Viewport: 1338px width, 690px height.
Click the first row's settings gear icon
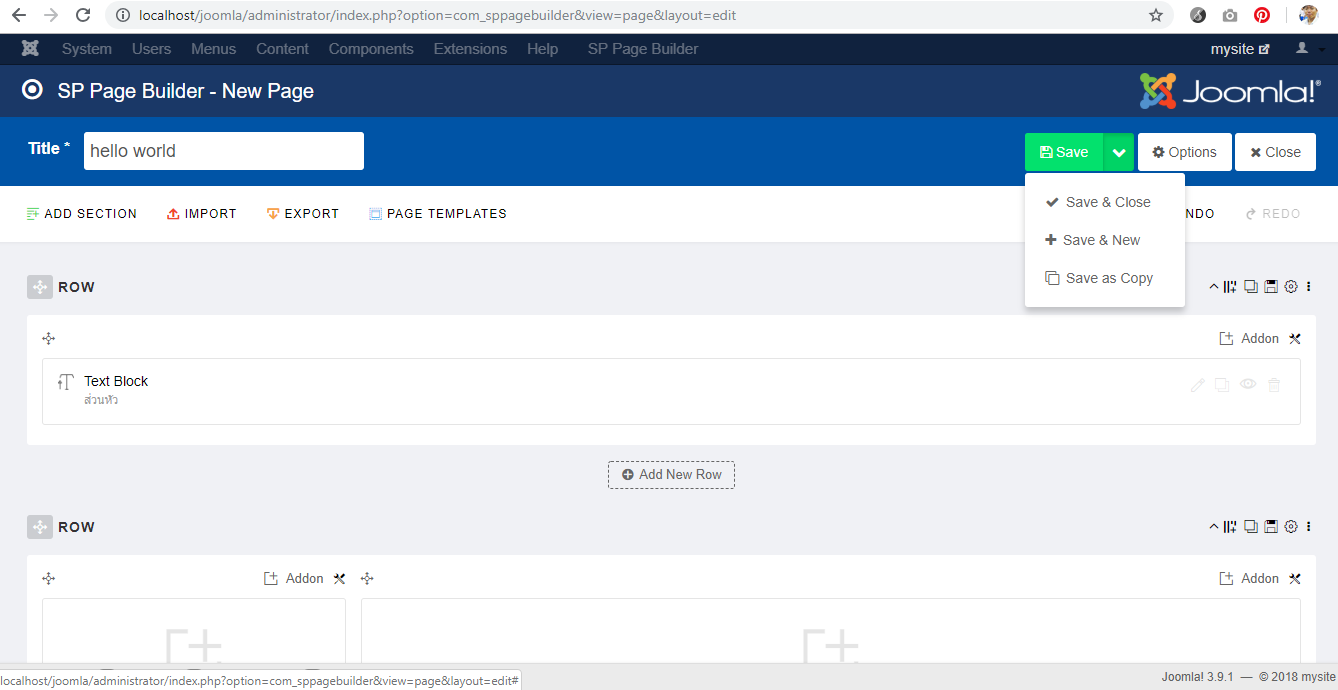point(1291,287)
